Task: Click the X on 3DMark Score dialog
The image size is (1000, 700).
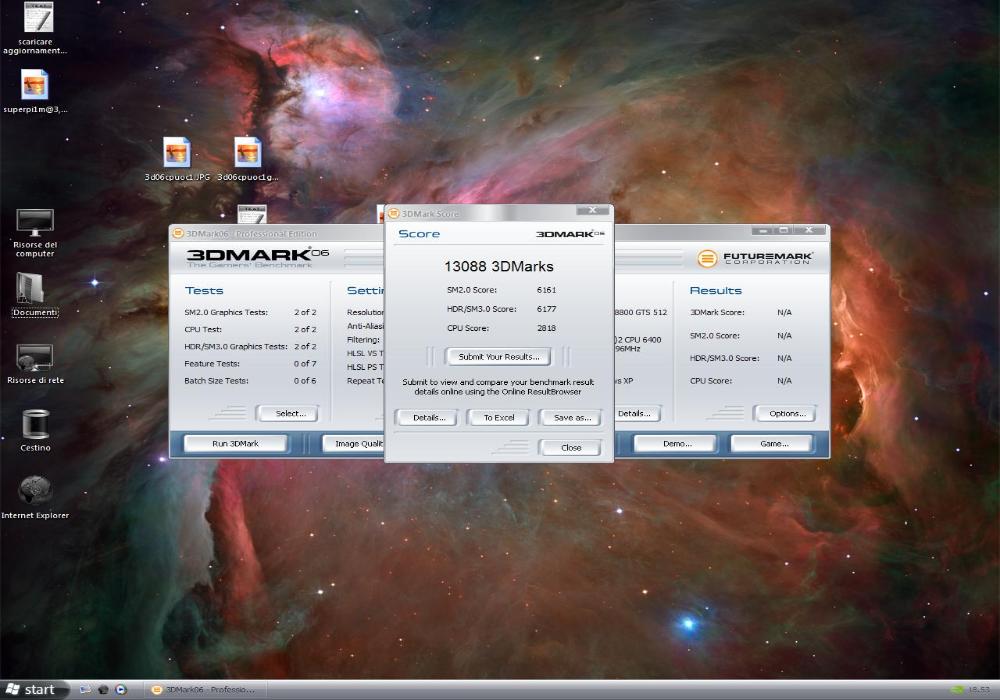Action: tap(592, 210)
